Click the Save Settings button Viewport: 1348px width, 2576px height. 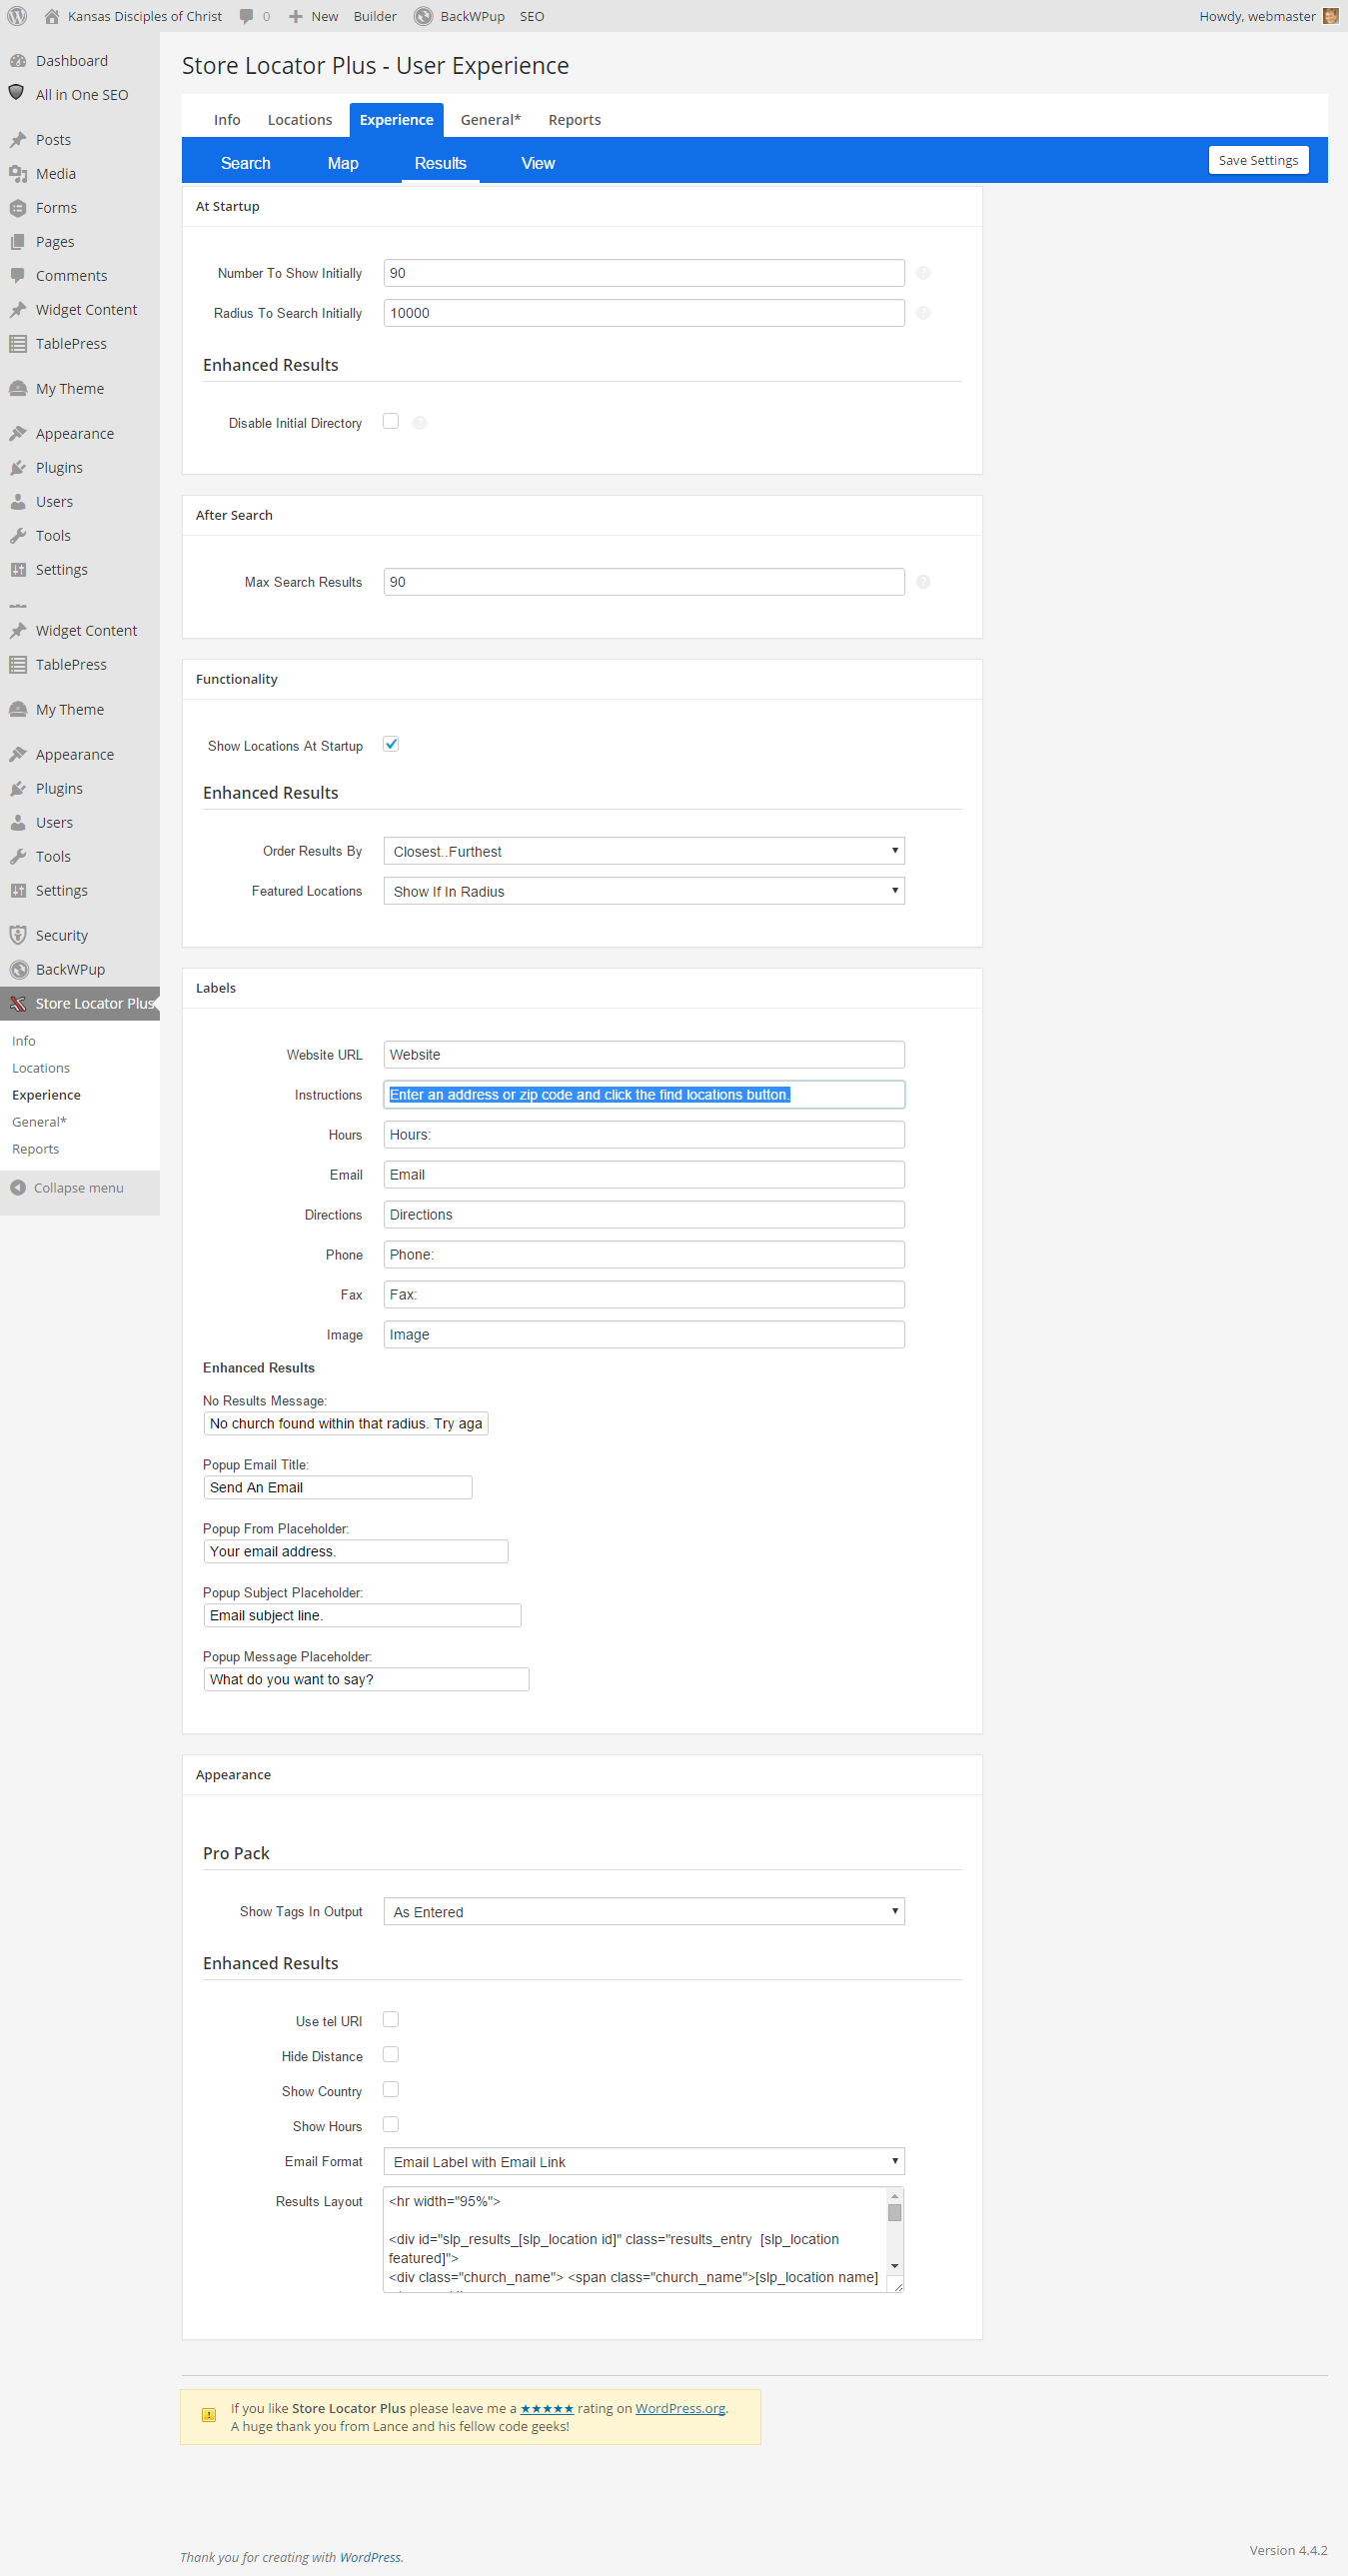tap(1258, 160)
